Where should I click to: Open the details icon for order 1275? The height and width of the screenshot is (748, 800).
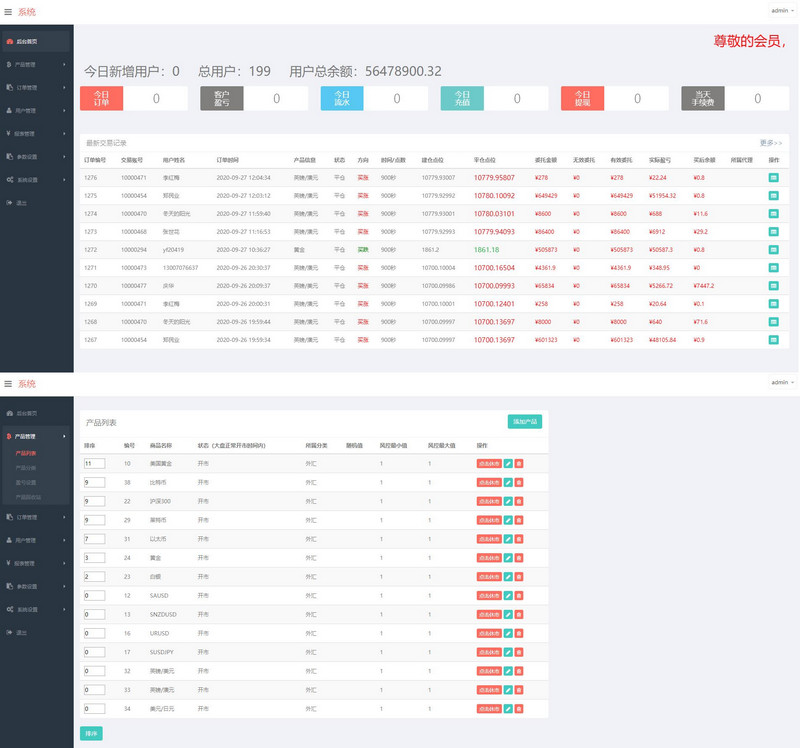[773, 195]
